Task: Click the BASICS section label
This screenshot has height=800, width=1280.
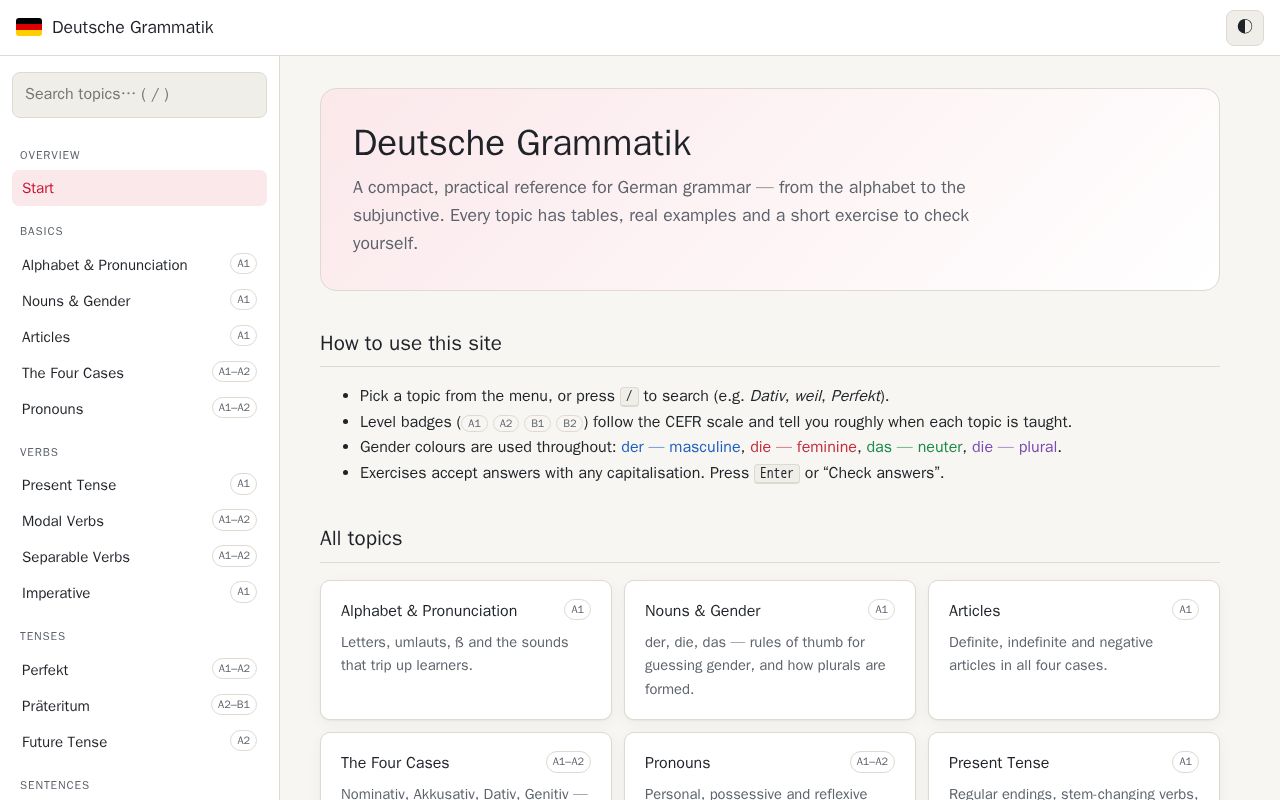Action: click(41, 231)
